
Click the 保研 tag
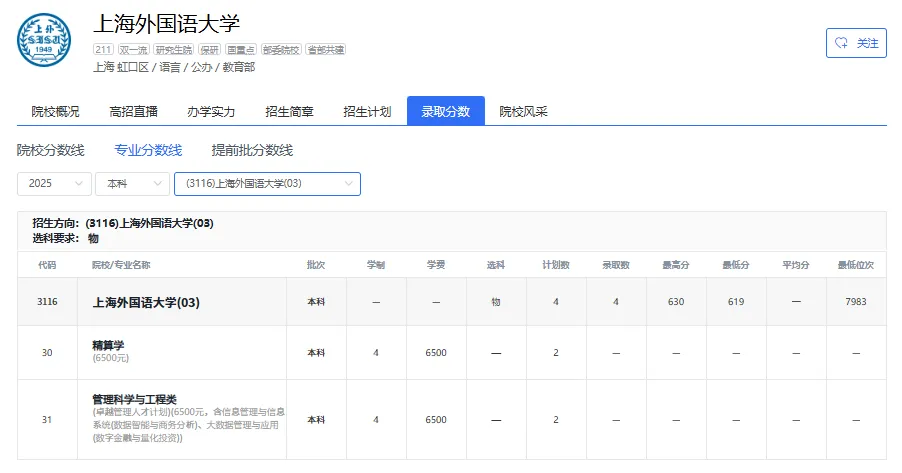(209, 49)
